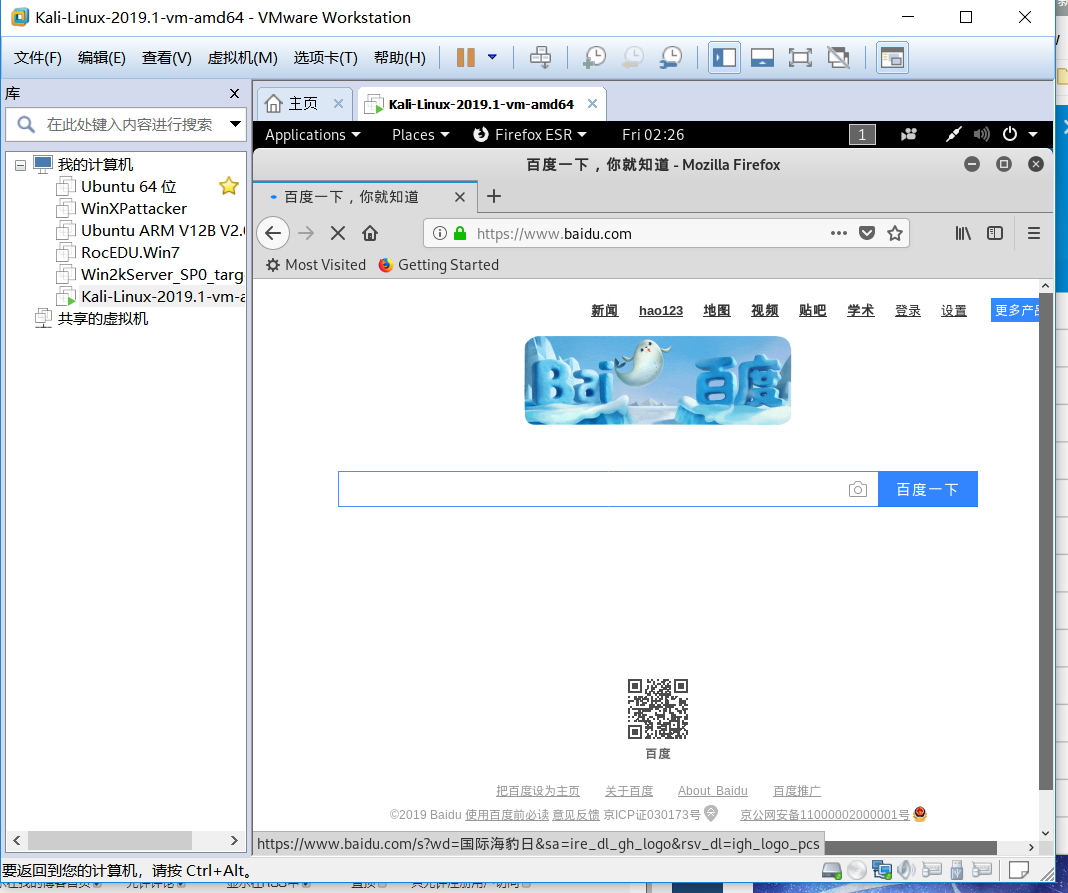Open the 选项卡(T) menu
The height and width of the screenshot is (893, 1068).
point(326,58)
